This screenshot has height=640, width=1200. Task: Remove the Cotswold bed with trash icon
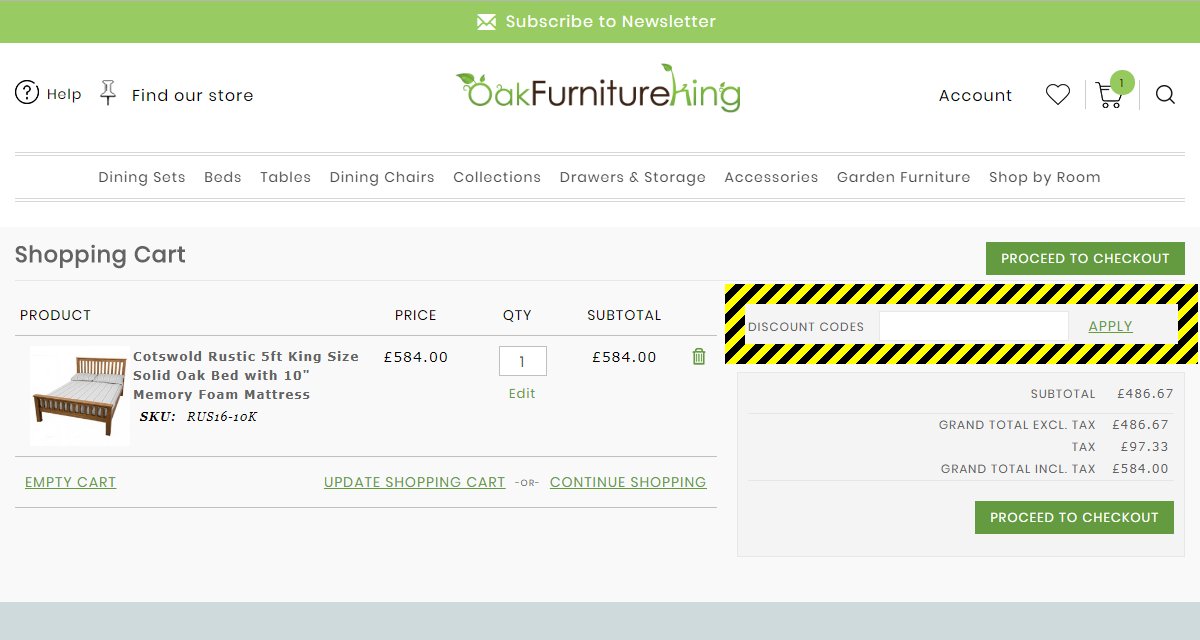pyautogui.click(x=699, y=356)
